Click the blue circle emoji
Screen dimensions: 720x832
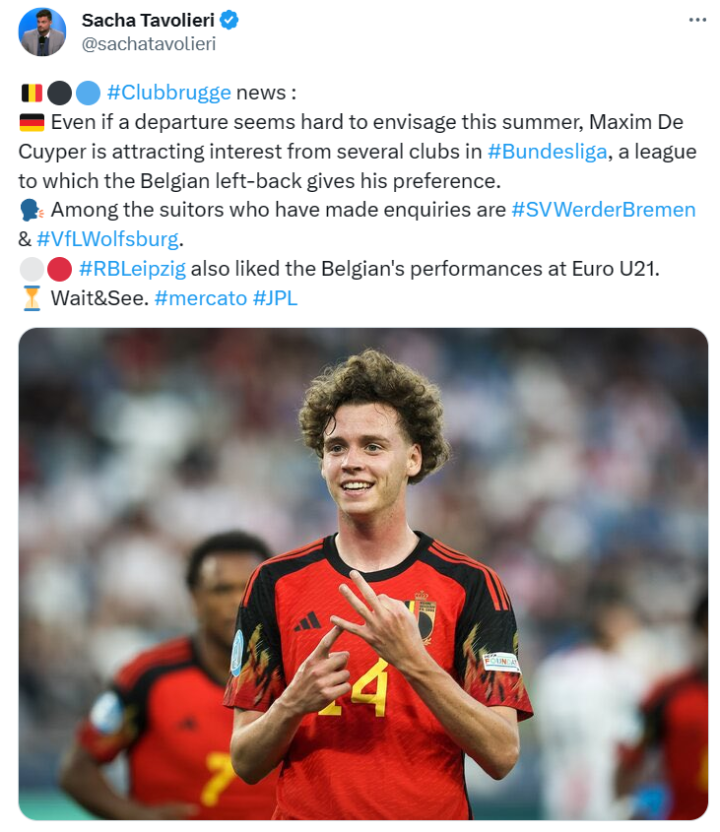tap(88, 93)
